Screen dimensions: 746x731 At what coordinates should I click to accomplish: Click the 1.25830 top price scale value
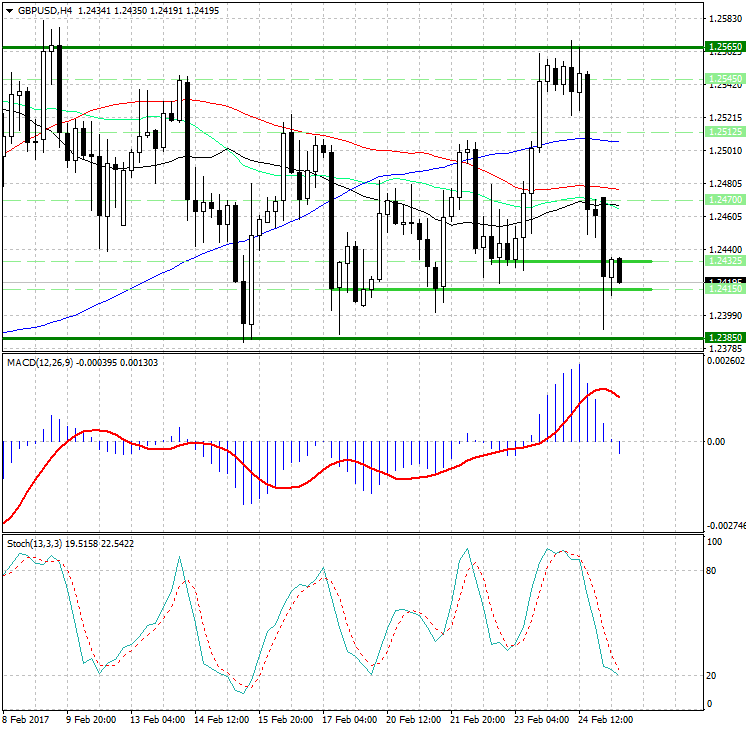(x=724, y=19)
